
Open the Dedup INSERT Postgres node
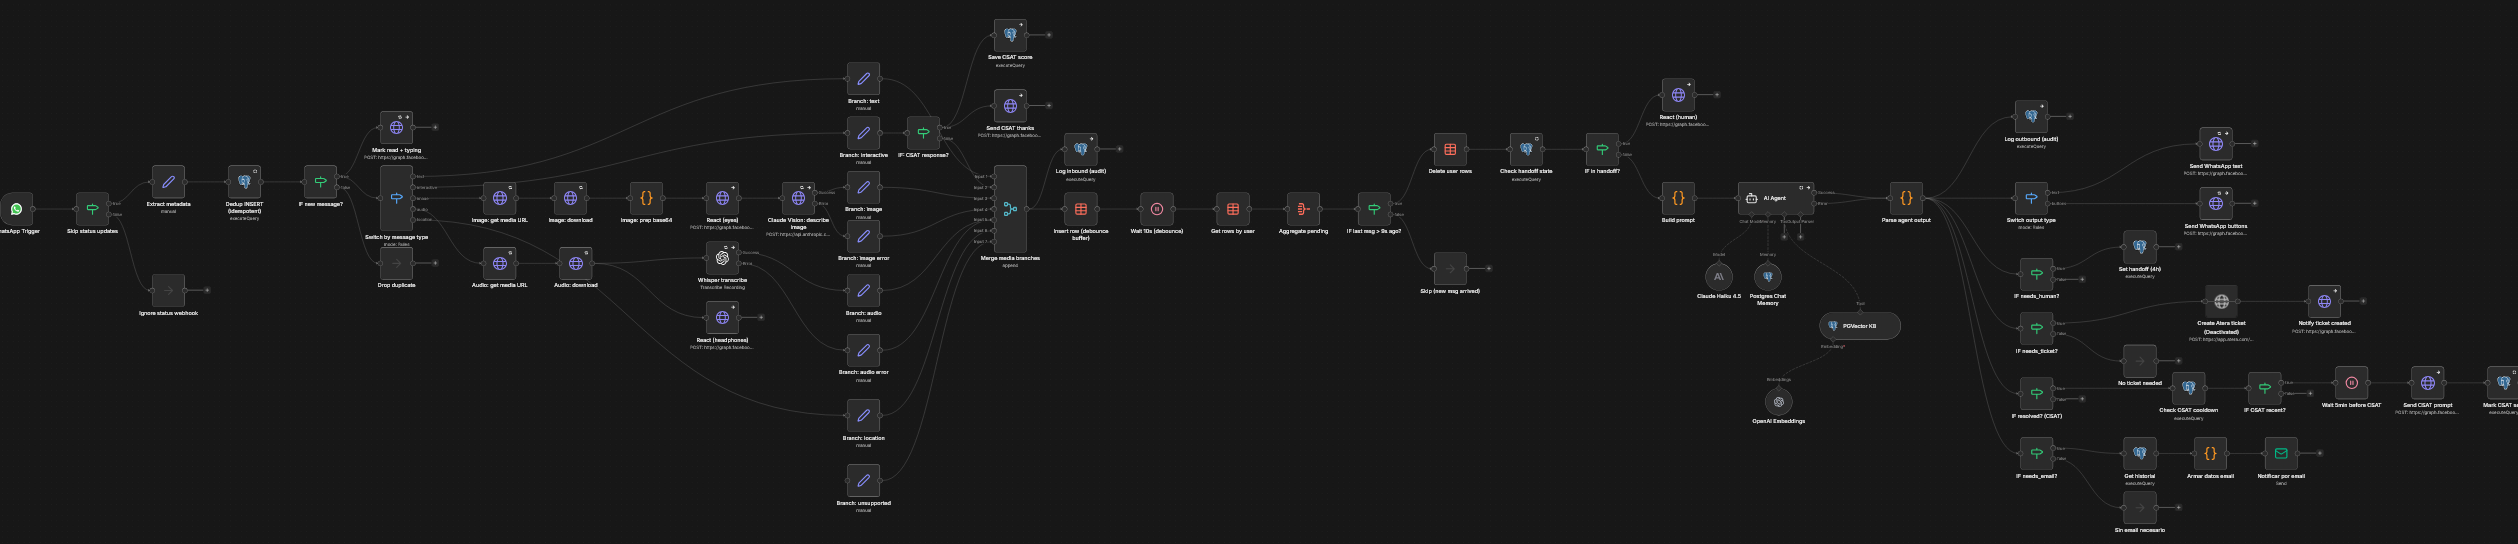coord(244,182)
